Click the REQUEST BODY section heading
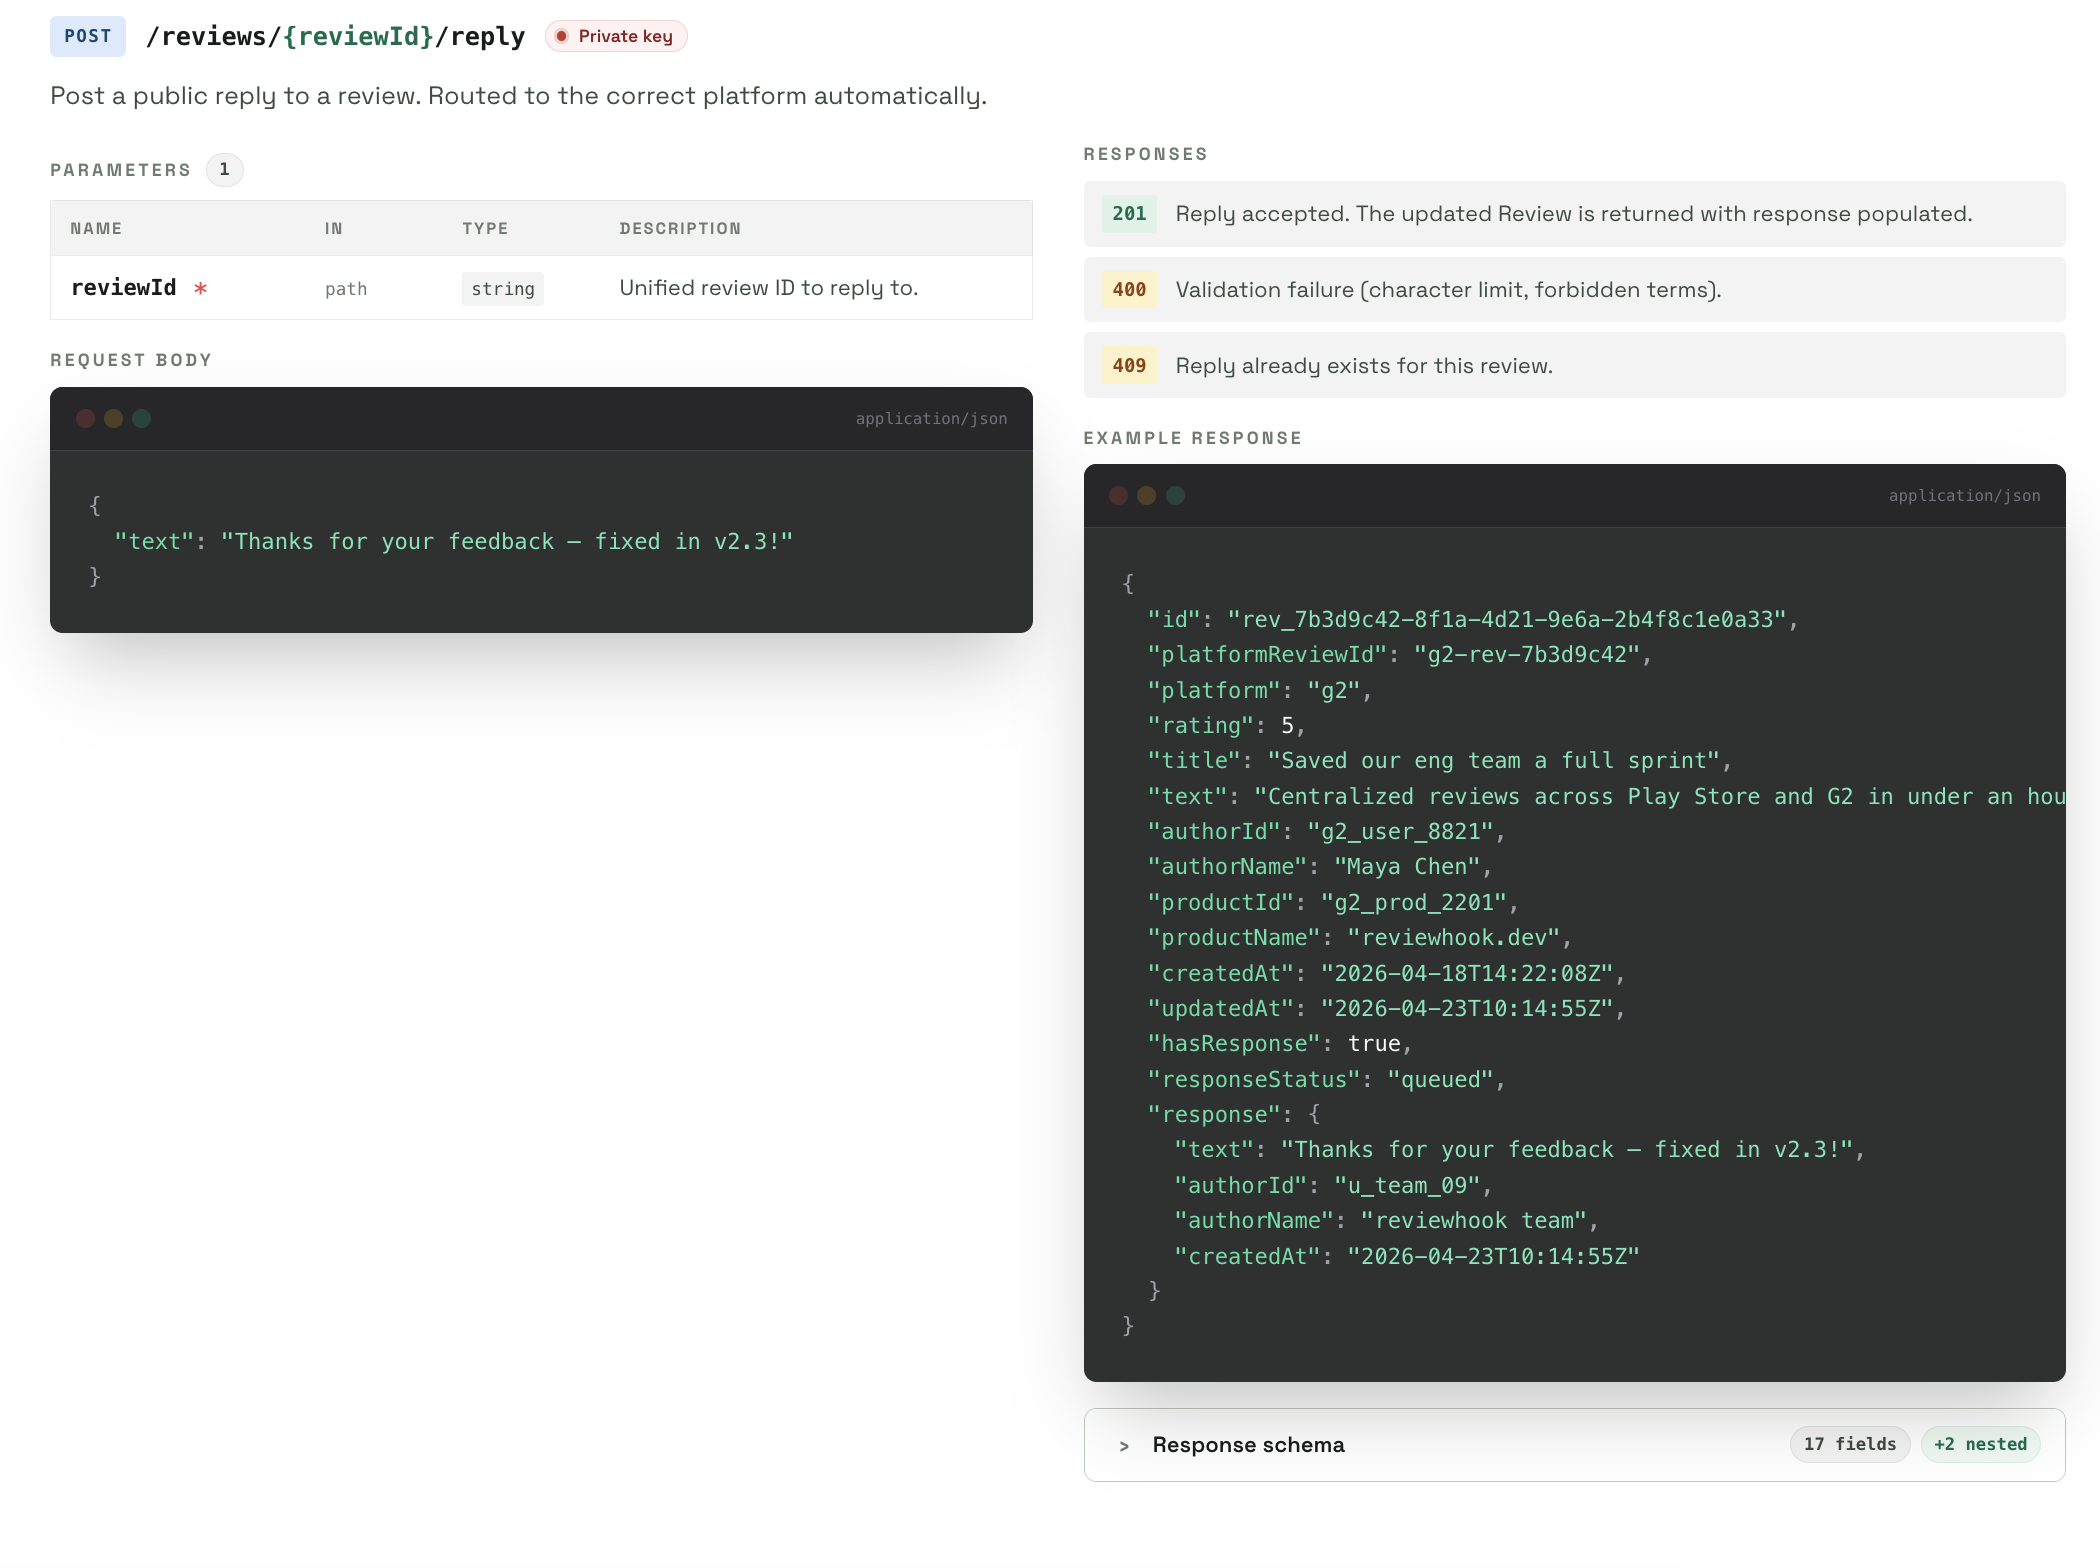Image resolution: width=2100 pixels, height=1568 pixels. click(131, 360)
